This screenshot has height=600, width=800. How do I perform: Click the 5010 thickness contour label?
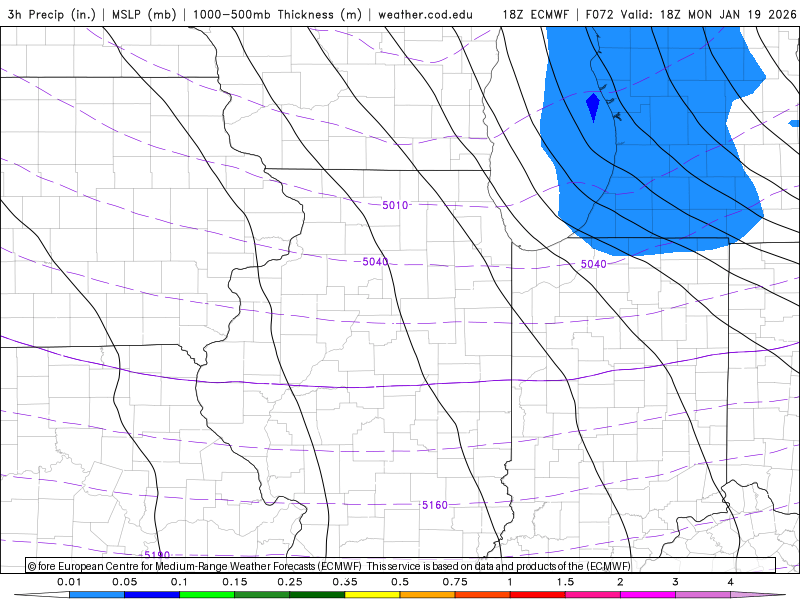[395, 205]
